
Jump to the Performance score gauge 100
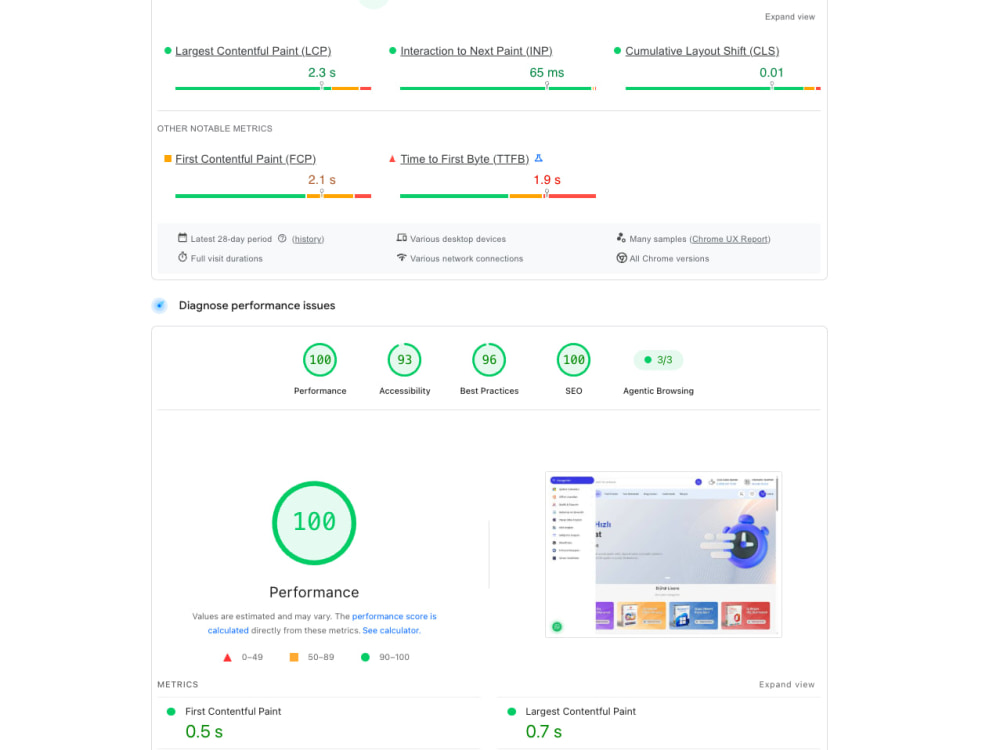tap(320, 360)
